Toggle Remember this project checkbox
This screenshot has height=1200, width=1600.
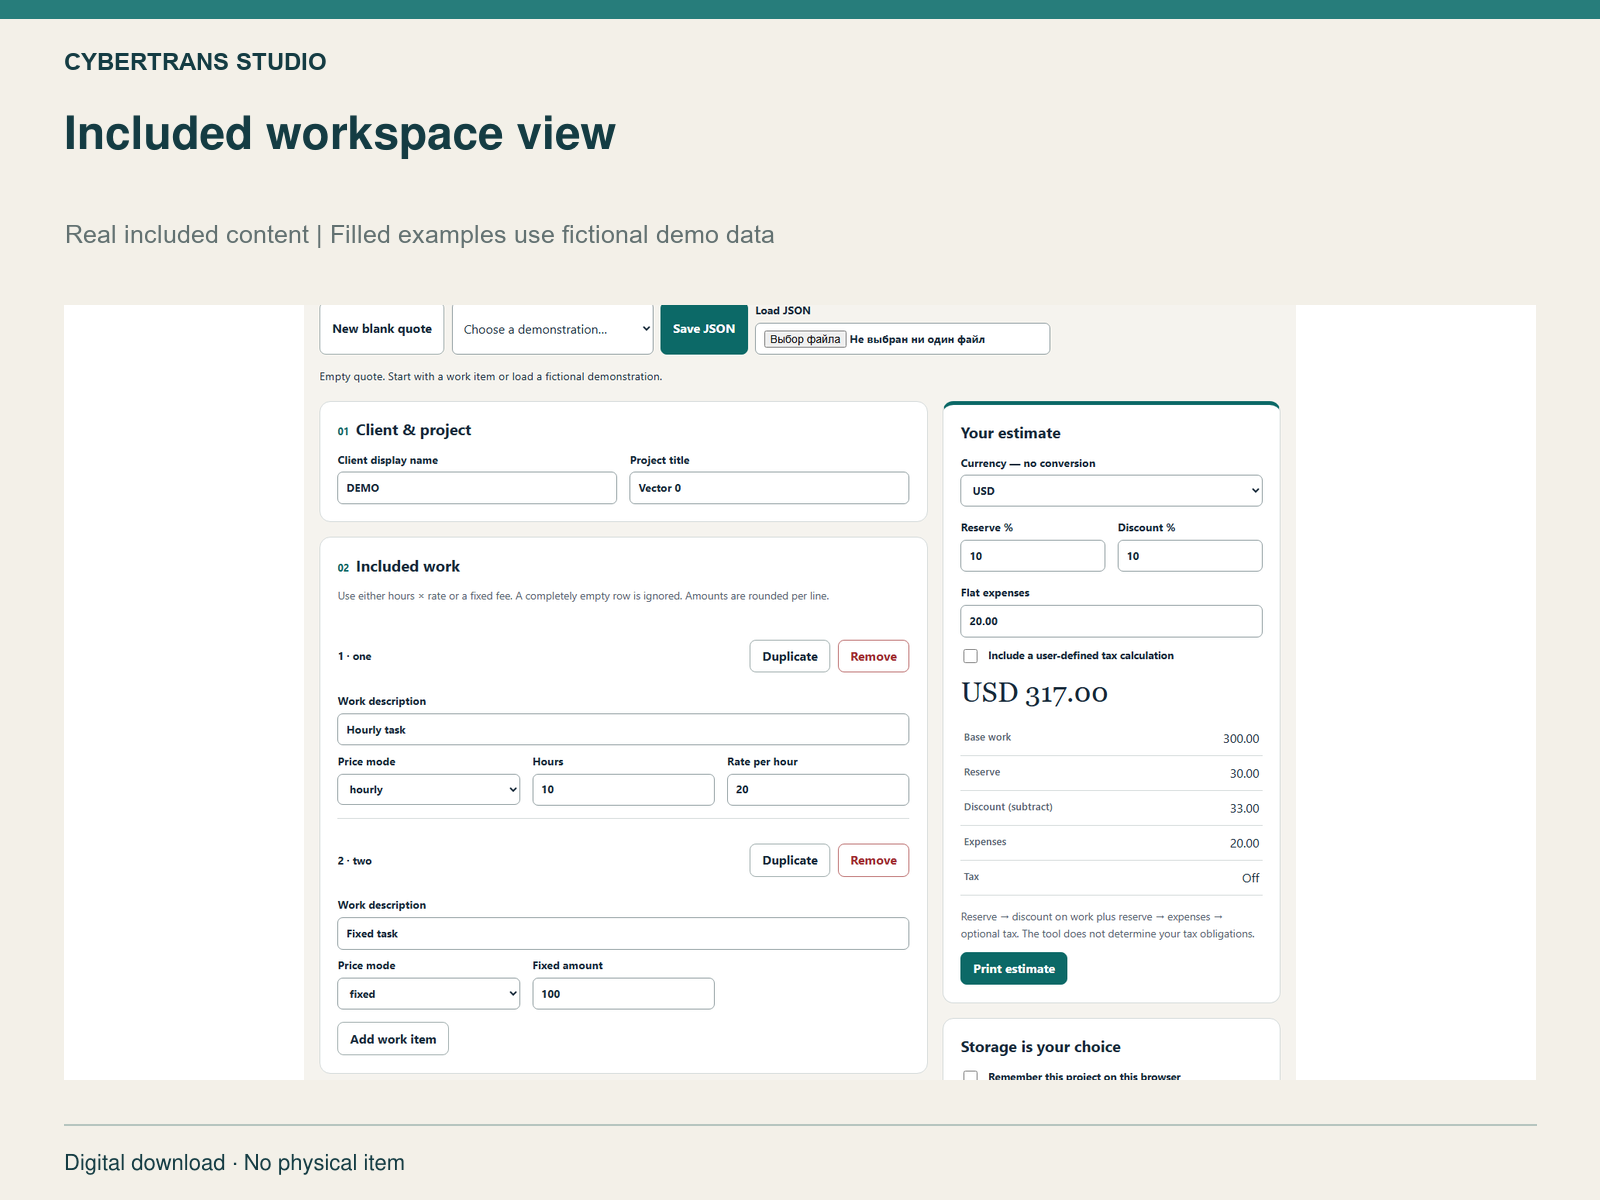(x=970, y=1076)
